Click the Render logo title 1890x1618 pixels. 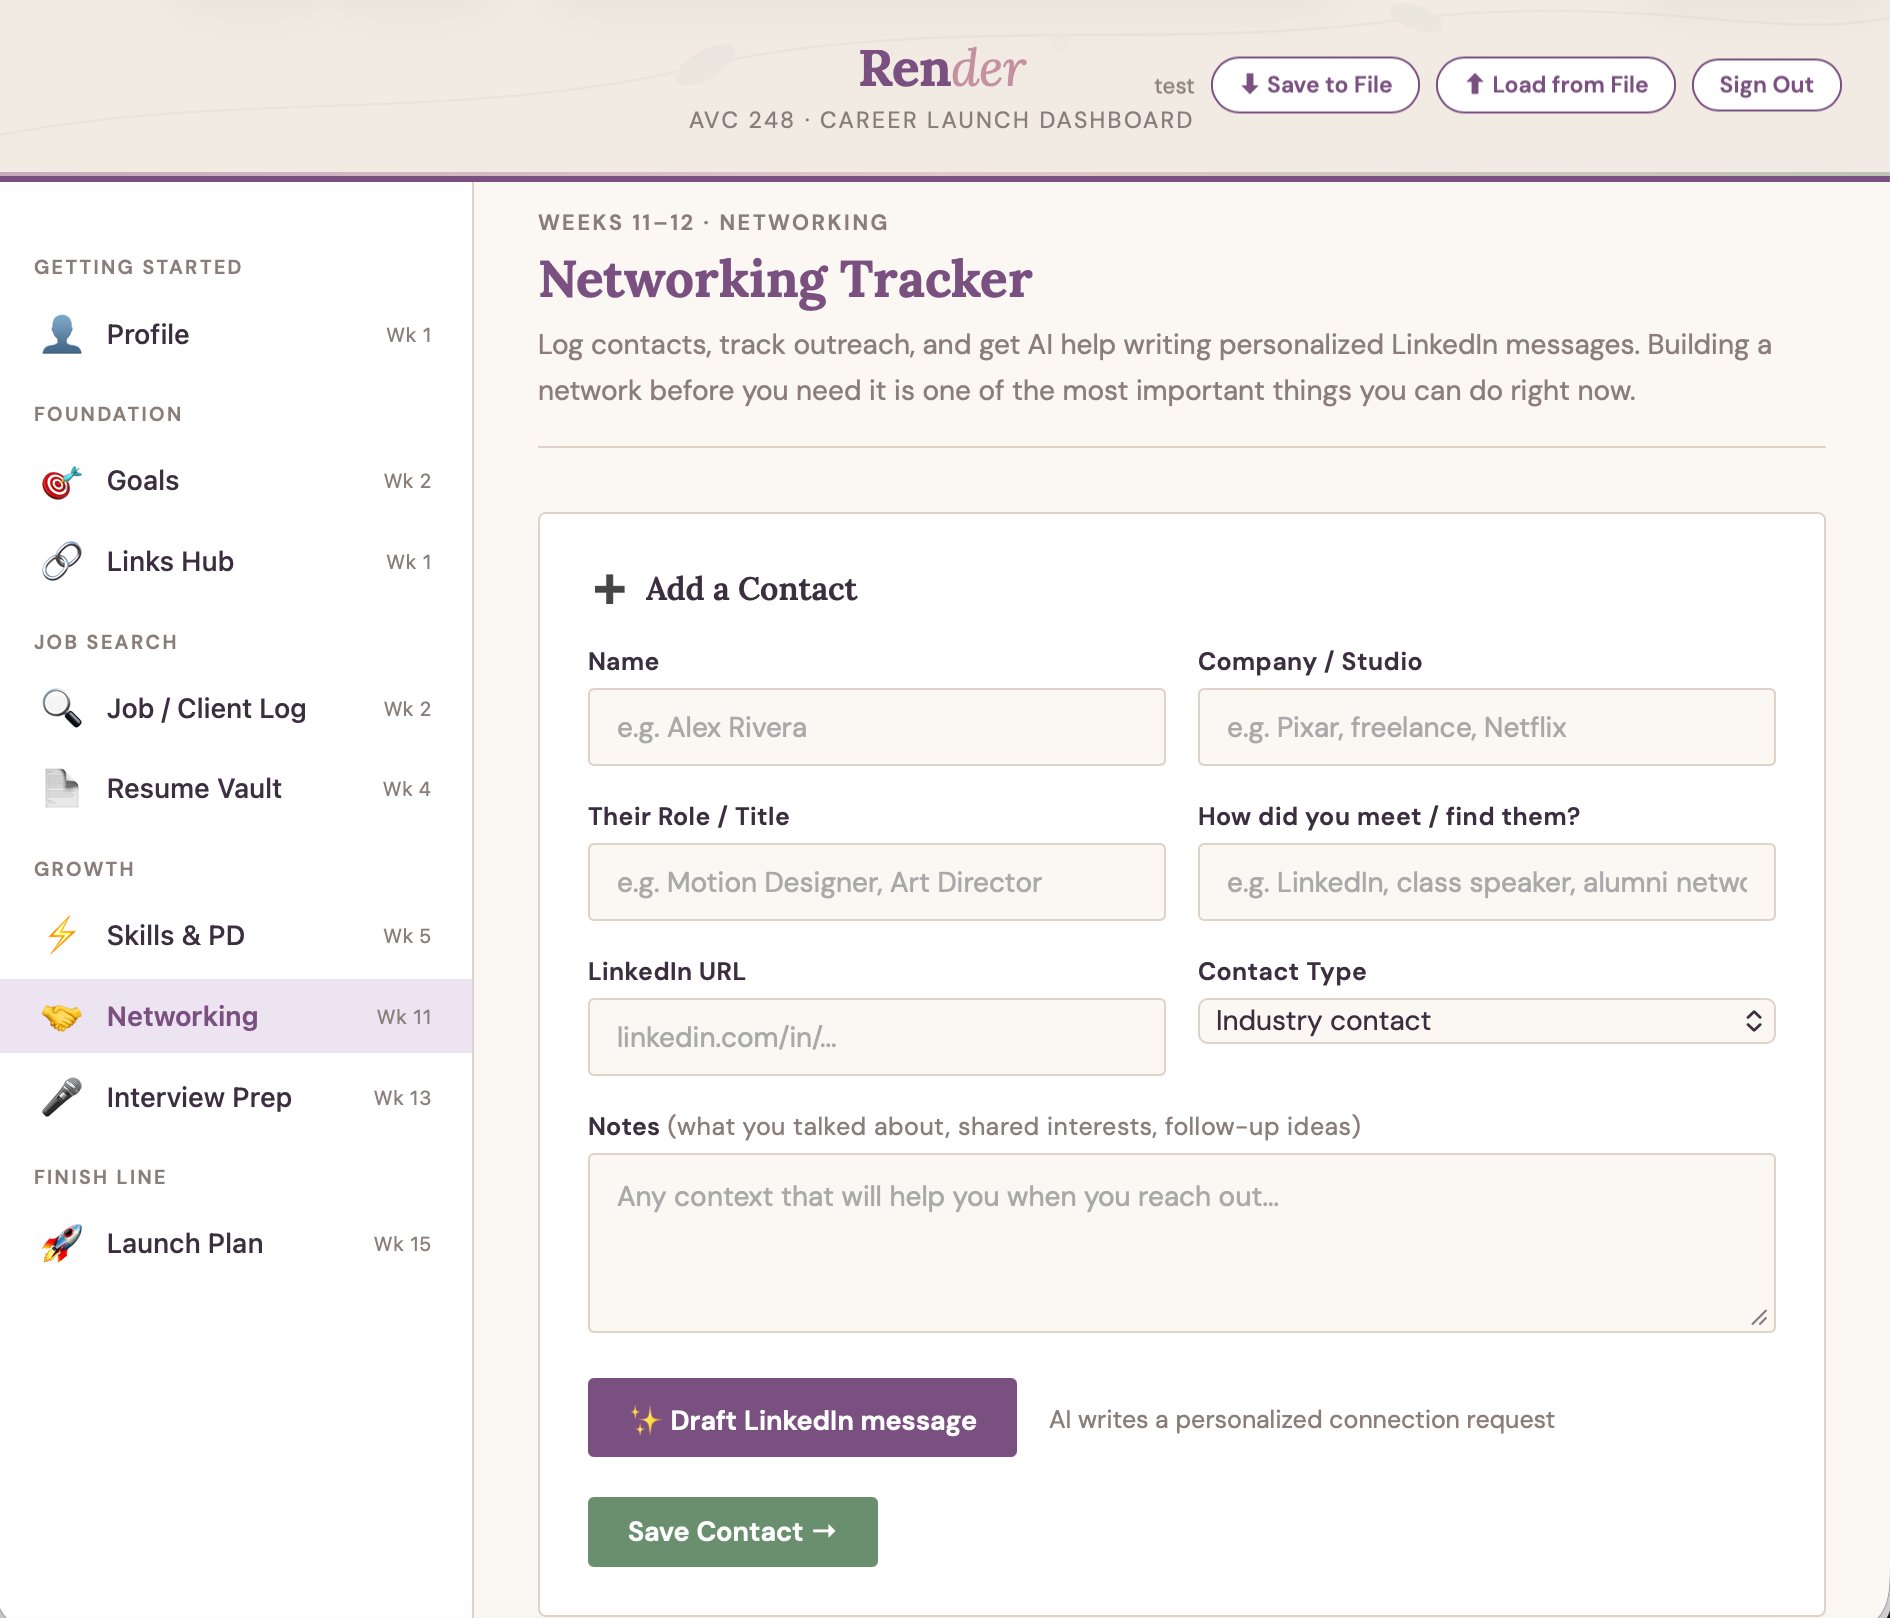[942, 69]
